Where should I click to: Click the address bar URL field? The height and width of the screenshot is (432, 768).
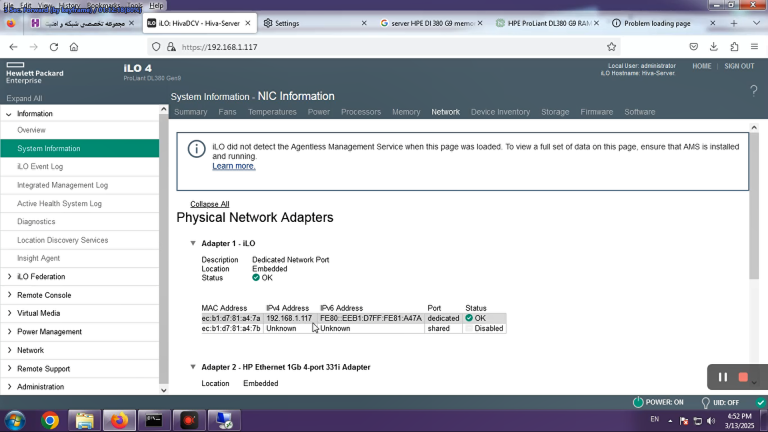[384, 47]
